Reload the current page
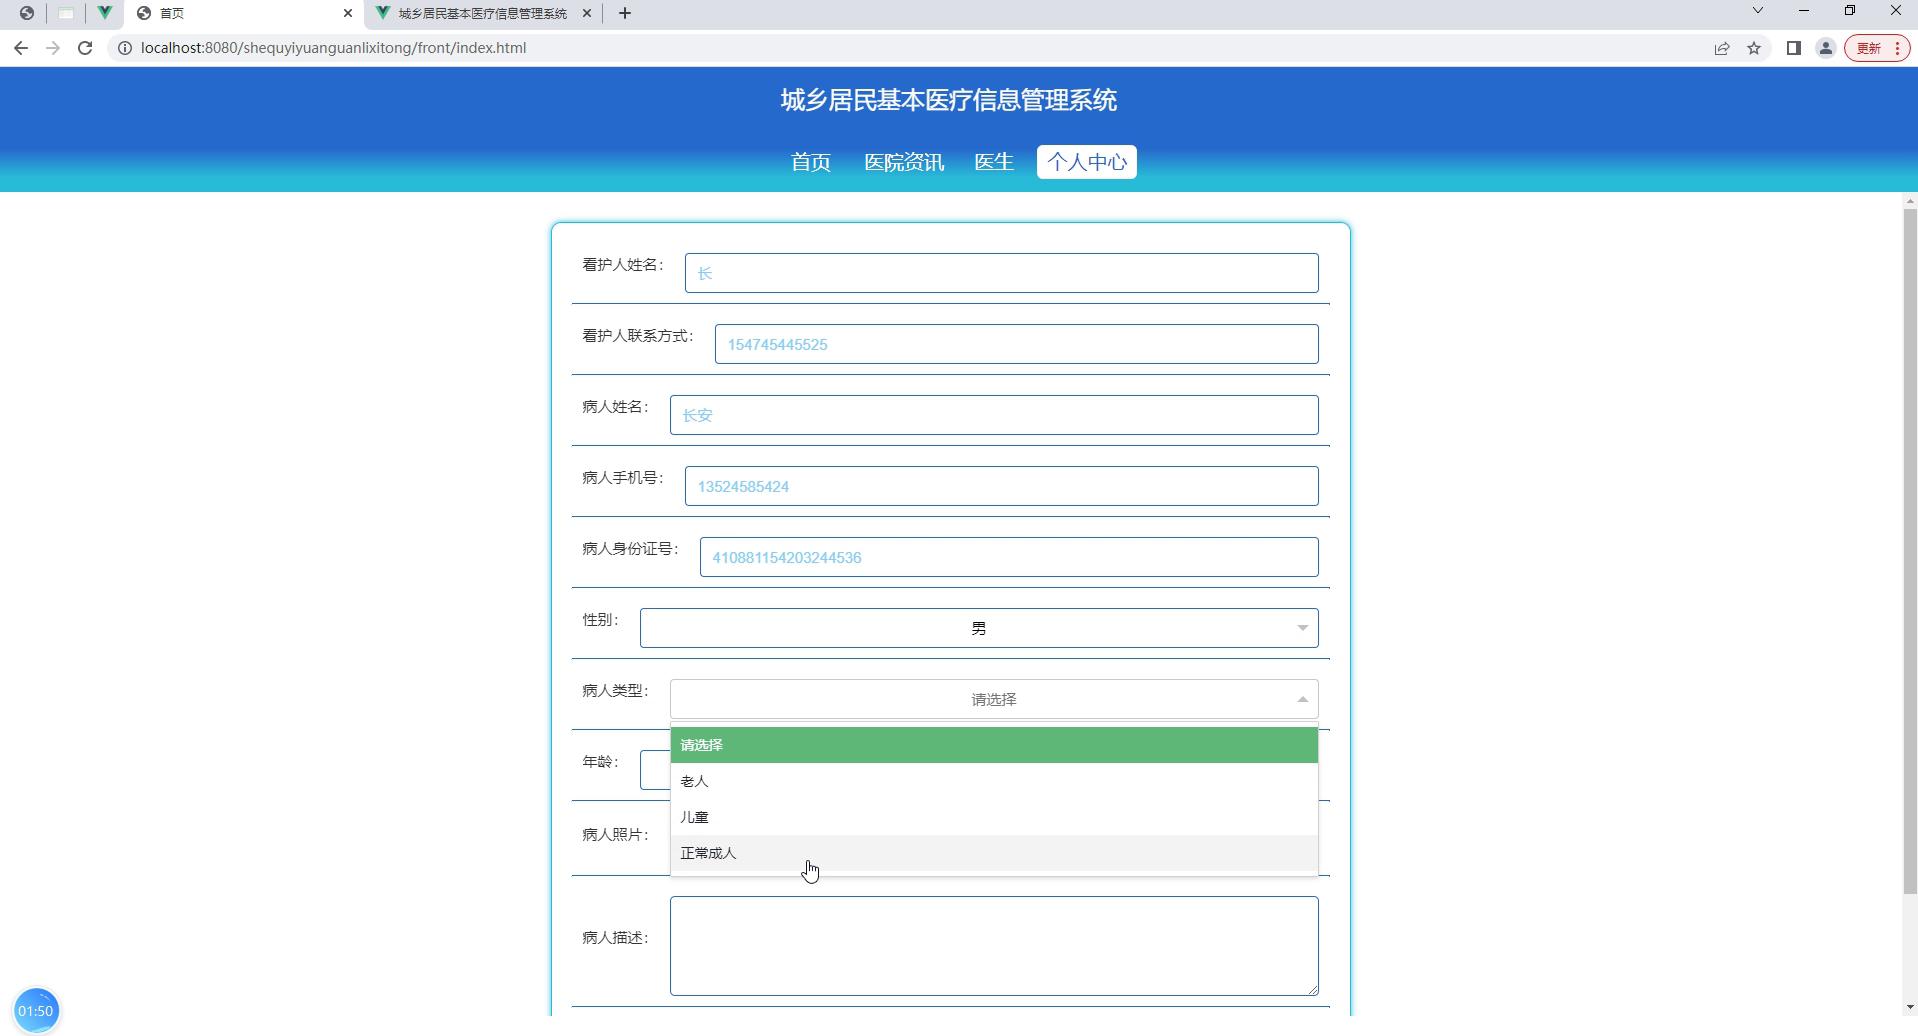This screenshot has height=1036, width=1918. pos(85,47)
